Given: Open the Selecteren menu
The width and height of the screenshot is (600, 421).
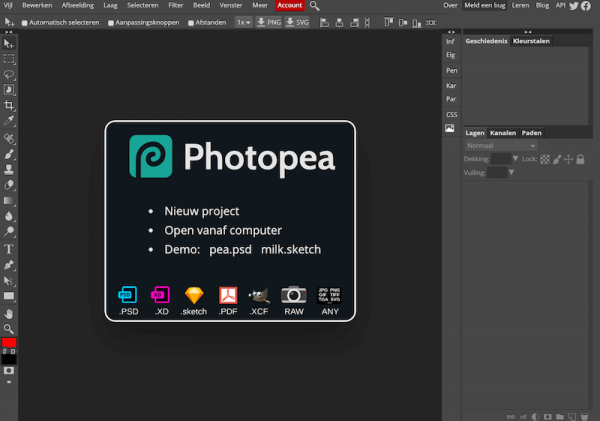Looking at the screenshot, I should tap(143, 5).
